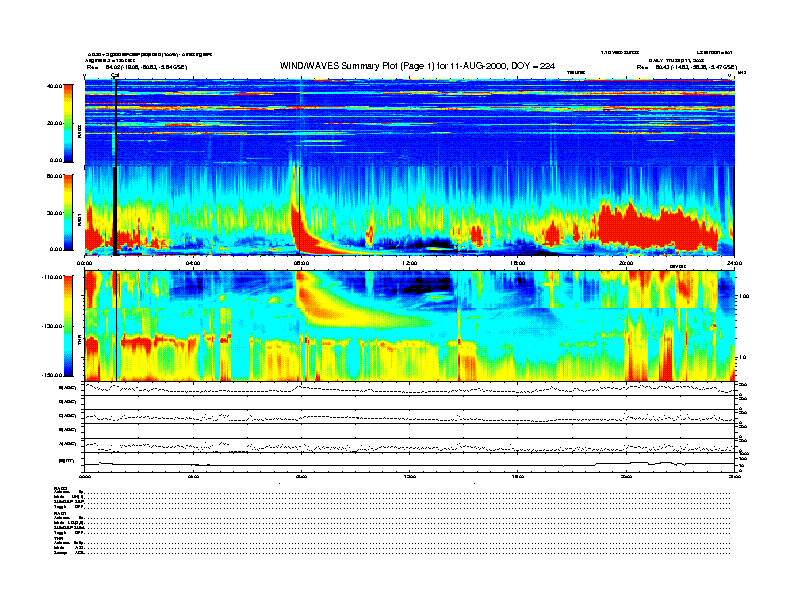The image size is (792, 612).
Task: Click the 20:00 tick label below RAD1 panel
Action: click(x=626, y=263)
